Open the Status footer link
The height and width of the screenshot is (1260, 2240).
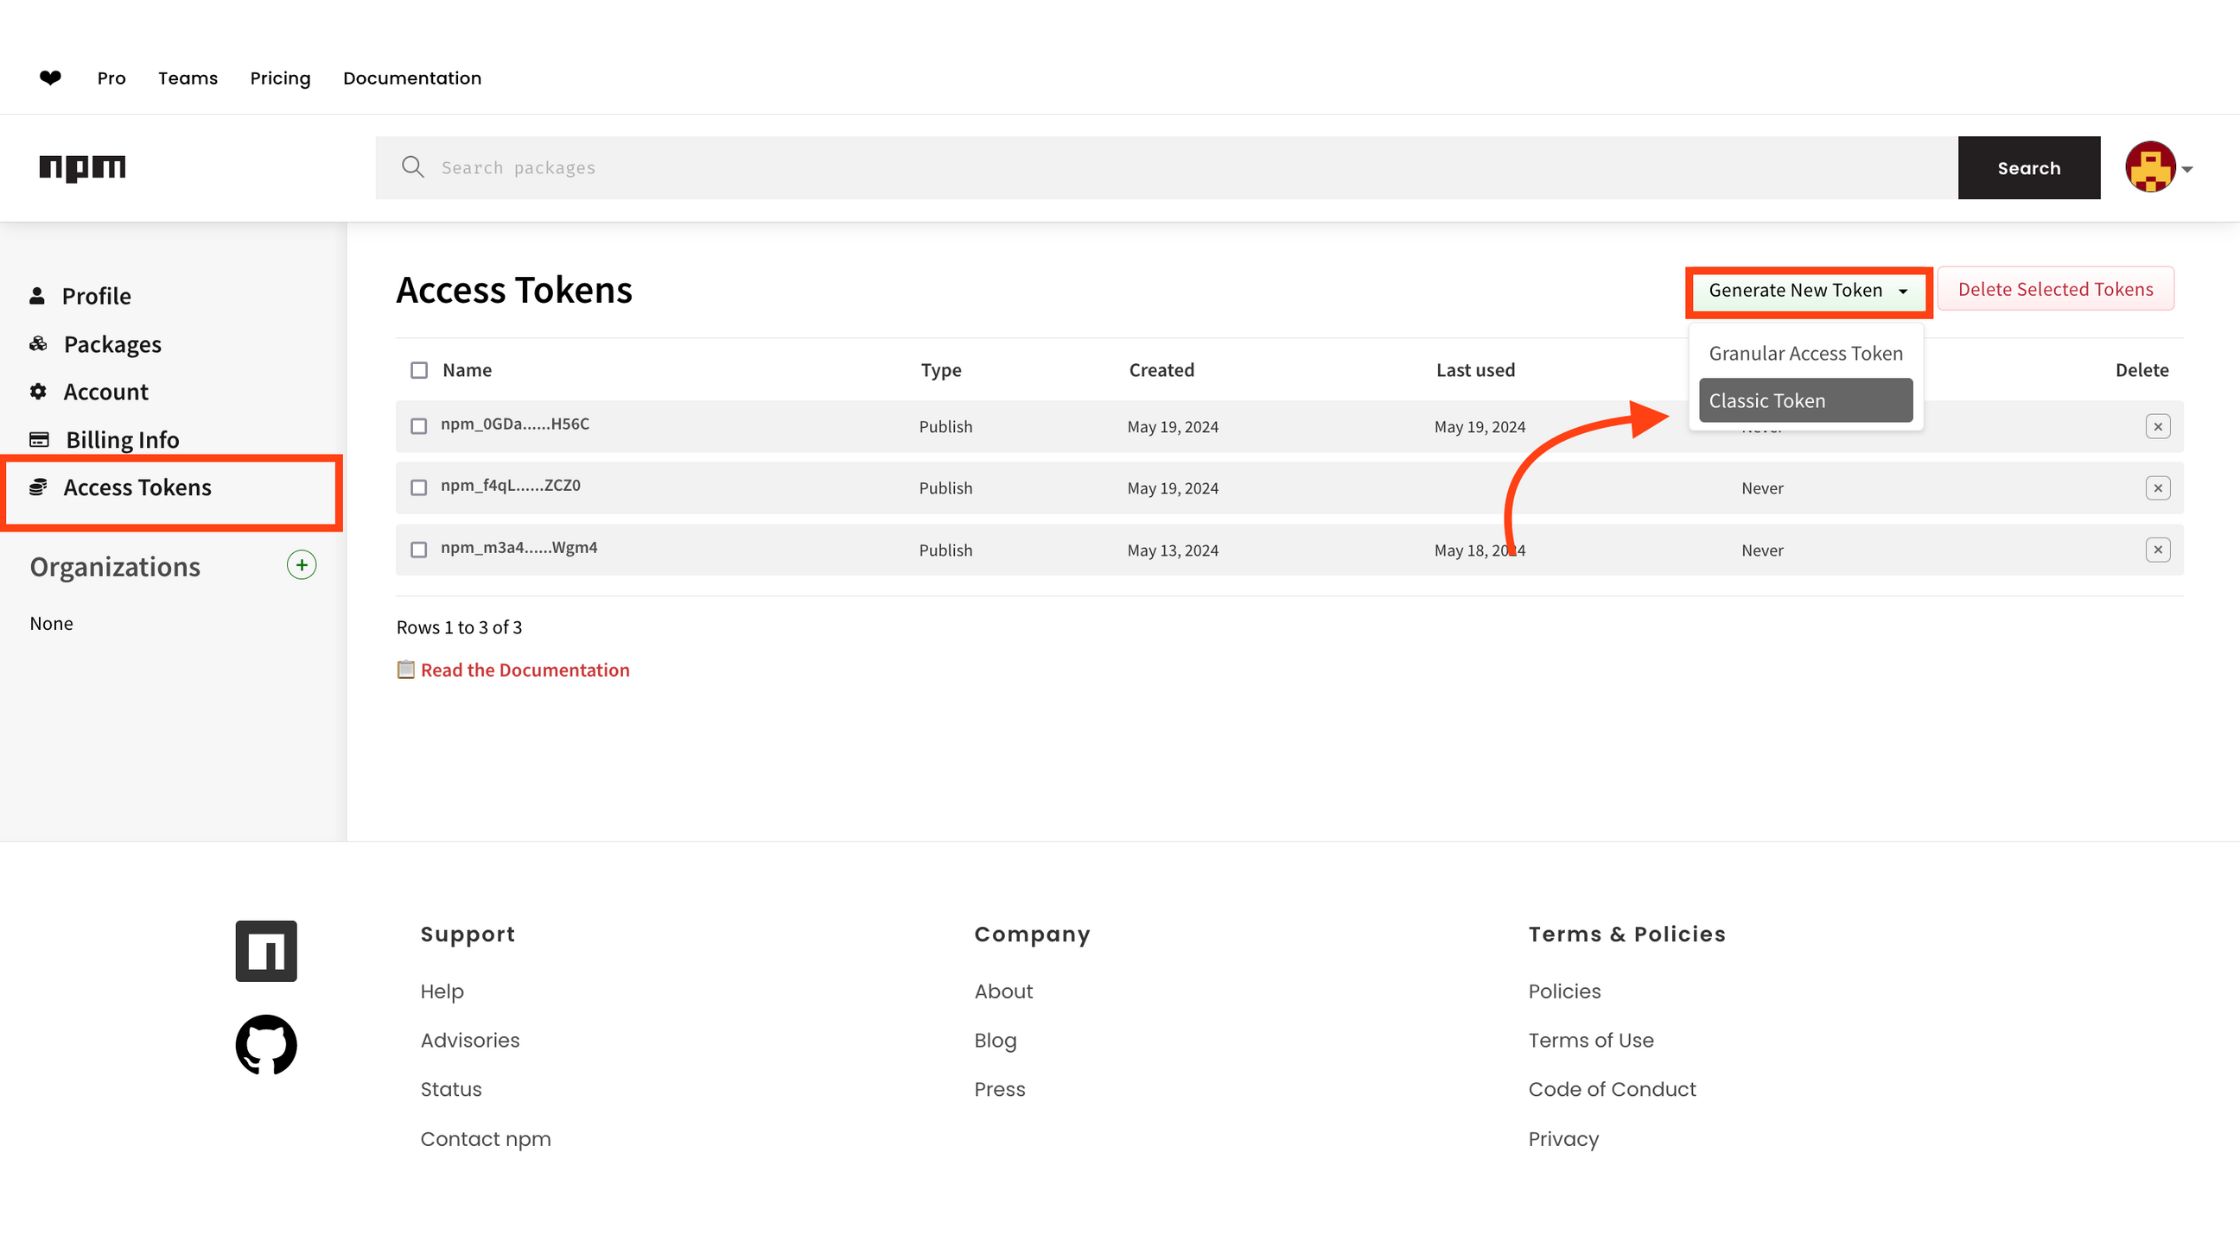[x=451, y=1089]
